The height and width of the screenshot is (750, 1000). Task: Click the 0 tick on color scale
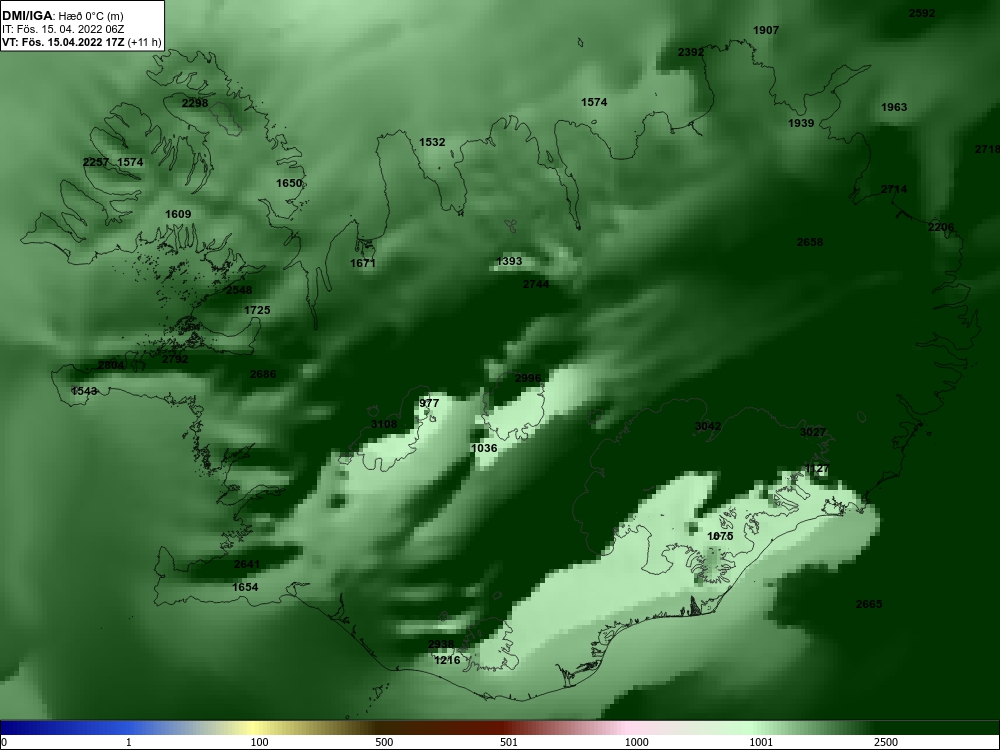(3, 742)
